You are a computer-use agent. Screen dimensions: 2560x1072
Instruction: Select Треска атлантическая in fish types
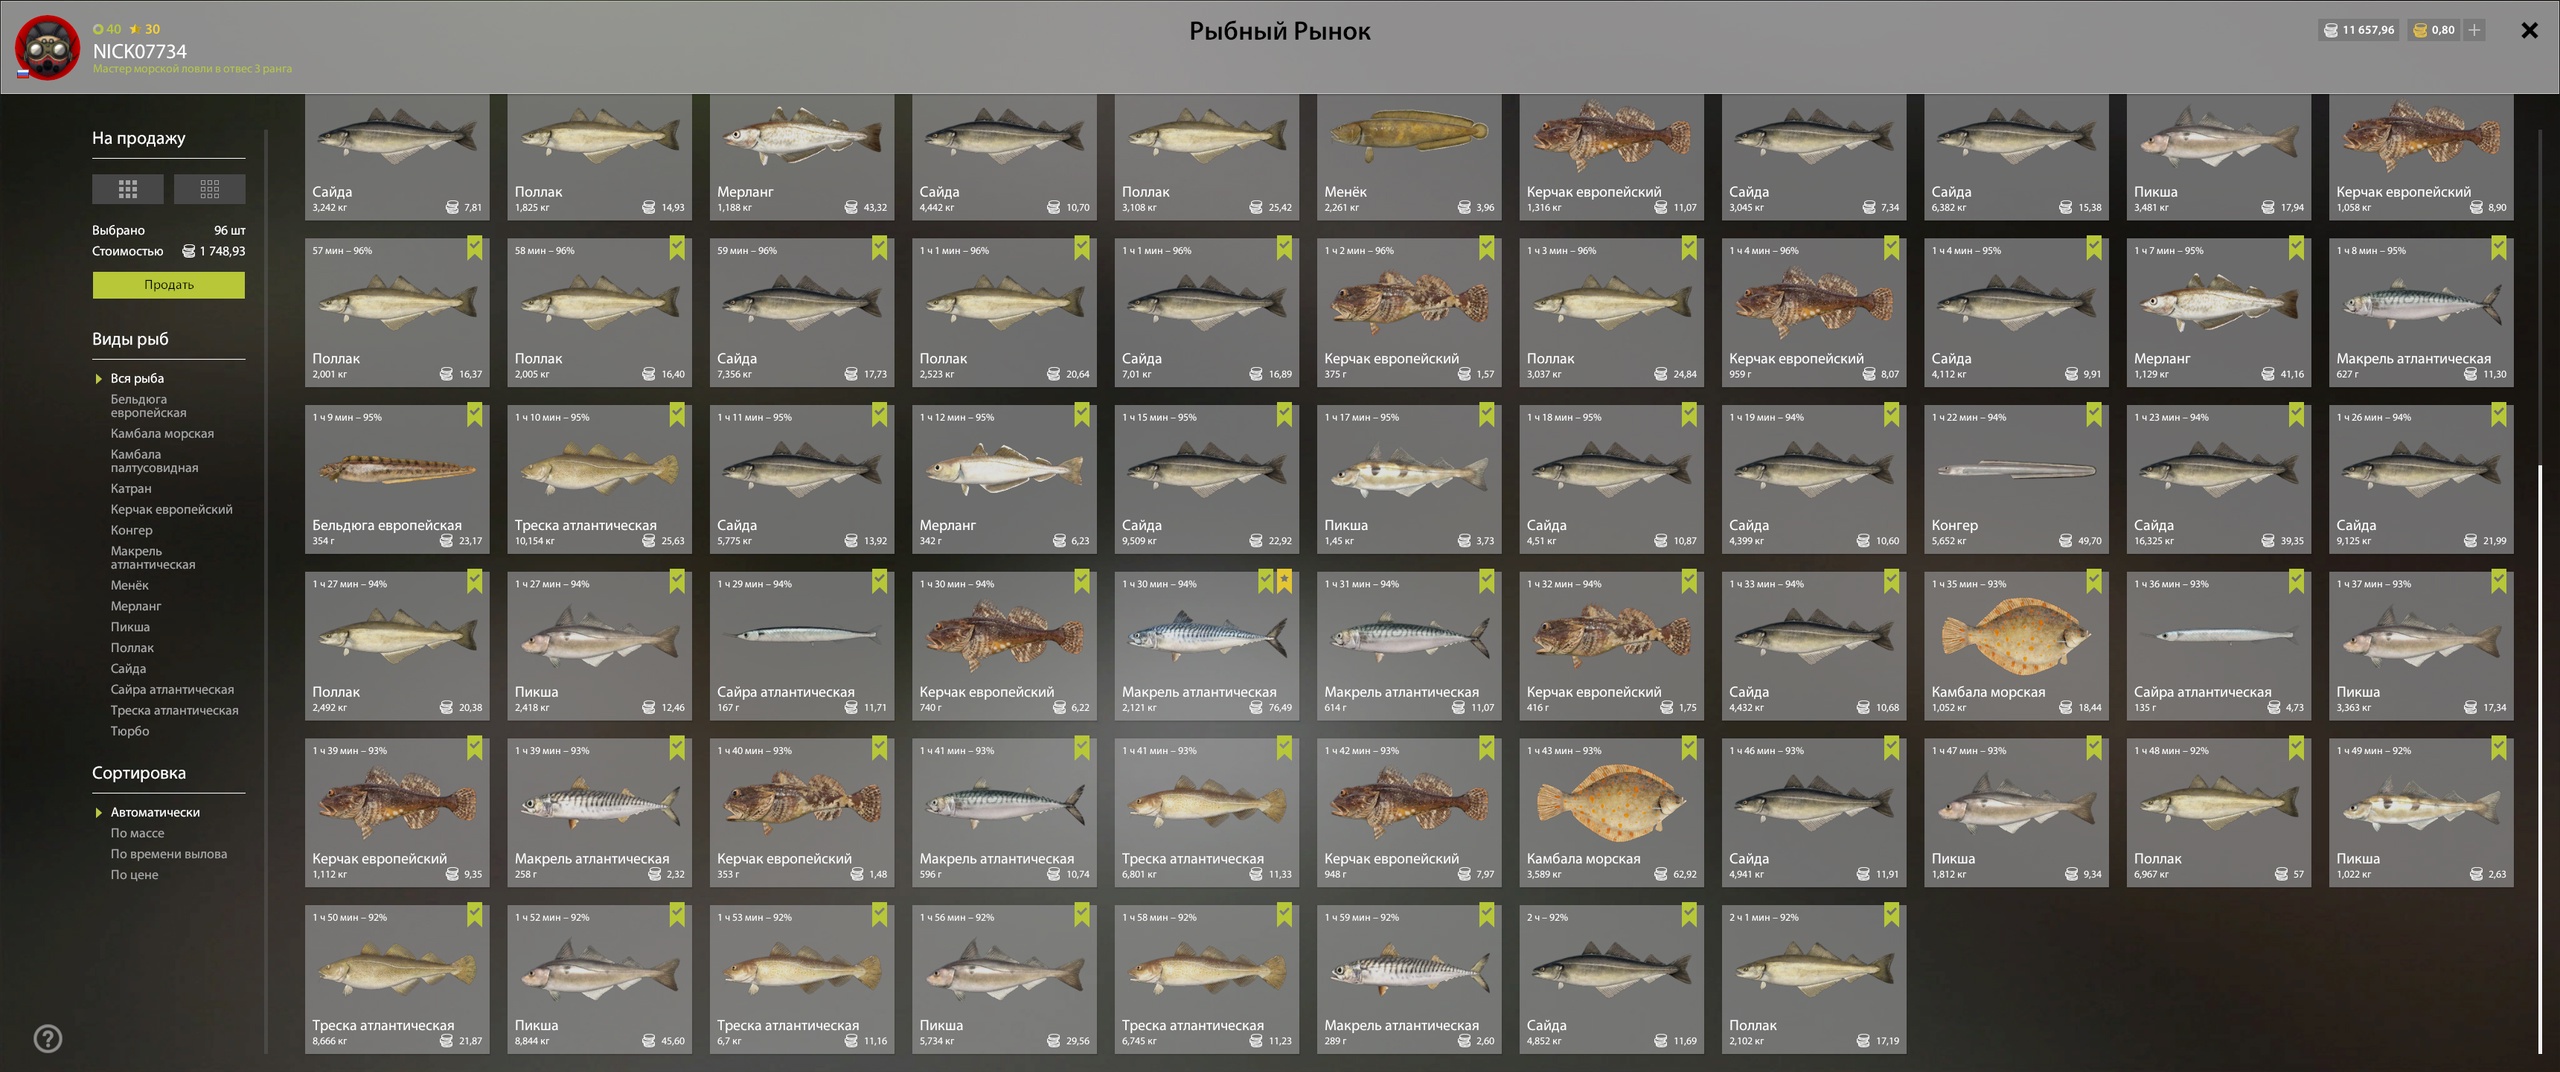(x=174, y=710)
